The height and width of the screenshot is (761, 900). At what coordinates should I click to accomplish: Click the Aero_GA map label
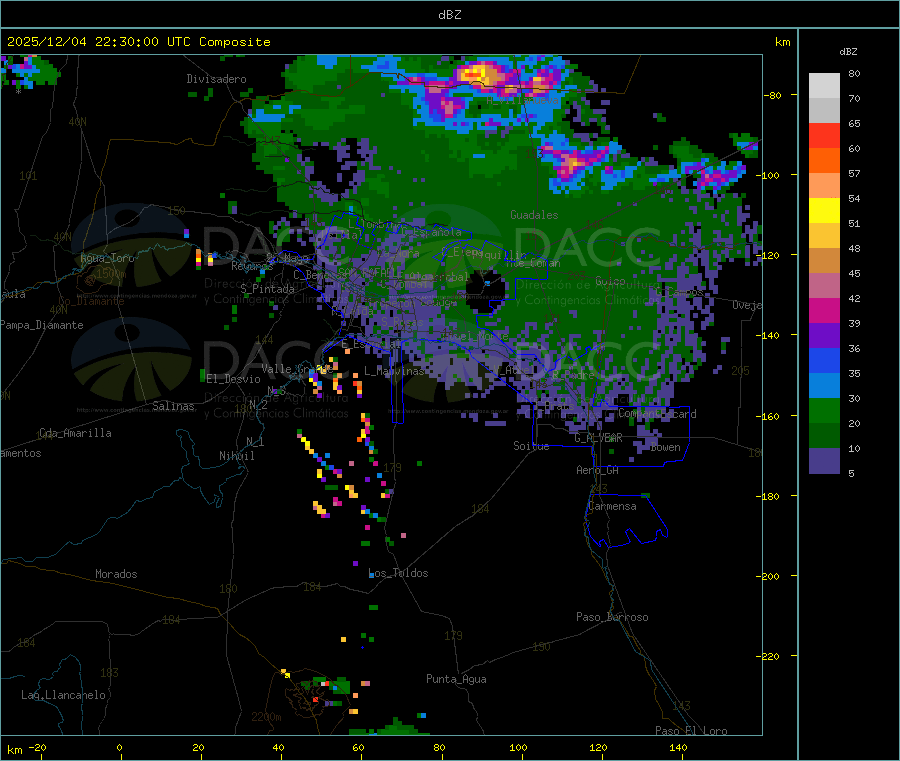[598, 470]
